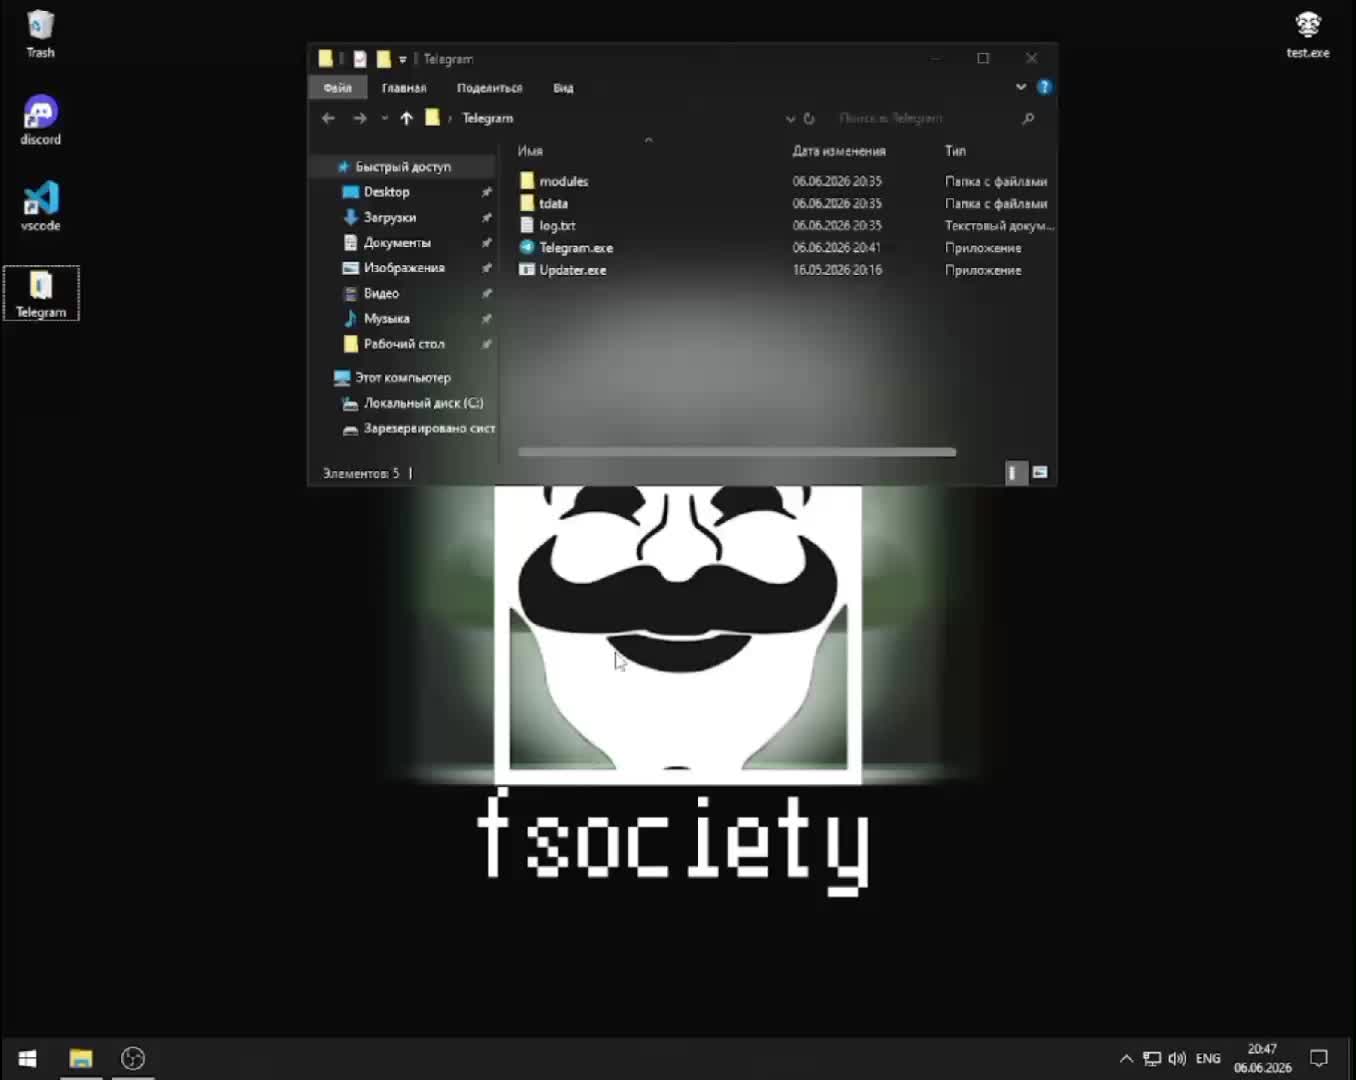1356x1080 pixels.
Task: Open the Windows Start menu
Action: 28,1058
